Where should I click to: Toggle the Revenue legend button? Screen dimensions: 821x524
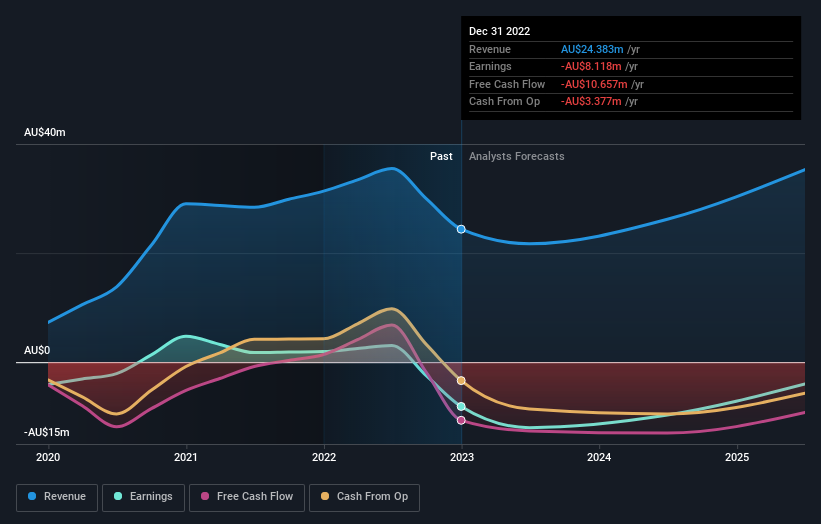(57, 497)
